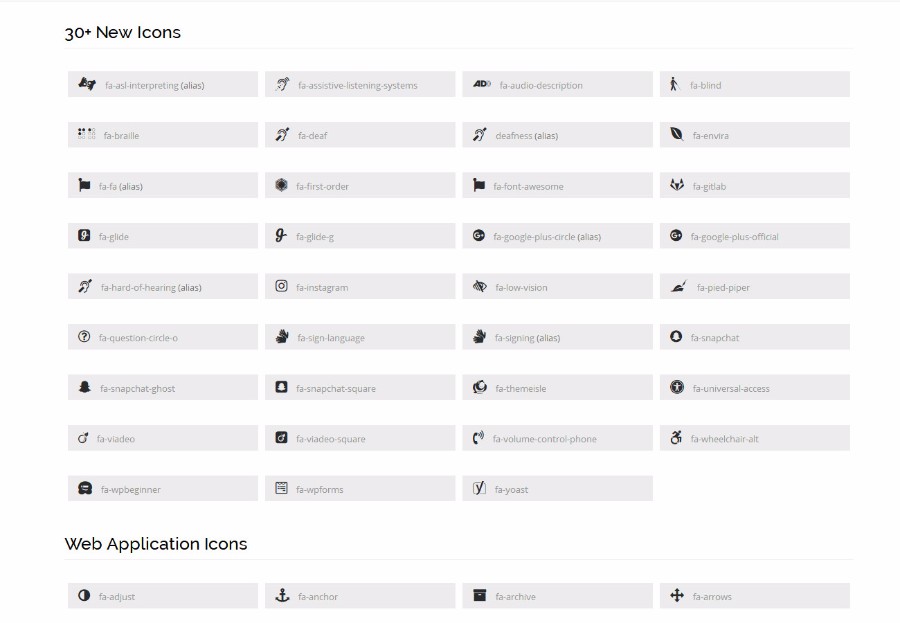Viewport: 900px width, 623px height.
Task: Select the fa-gitlab fox icon
Action: [677, 185]
